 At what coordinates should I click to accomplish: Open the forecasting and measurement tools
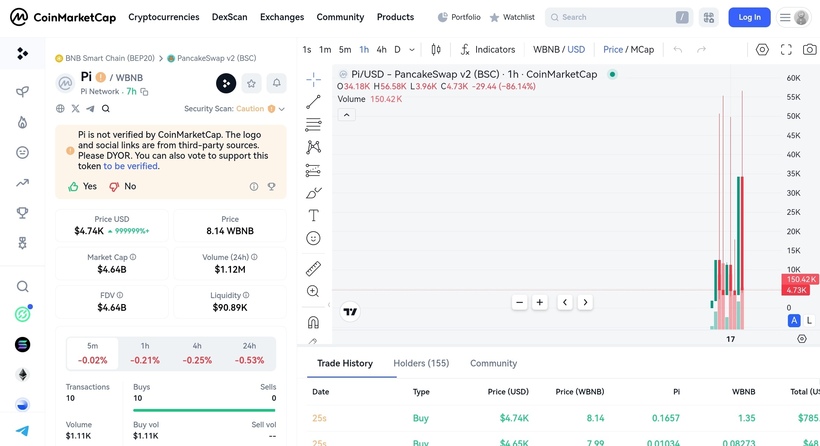click(313, 170)
